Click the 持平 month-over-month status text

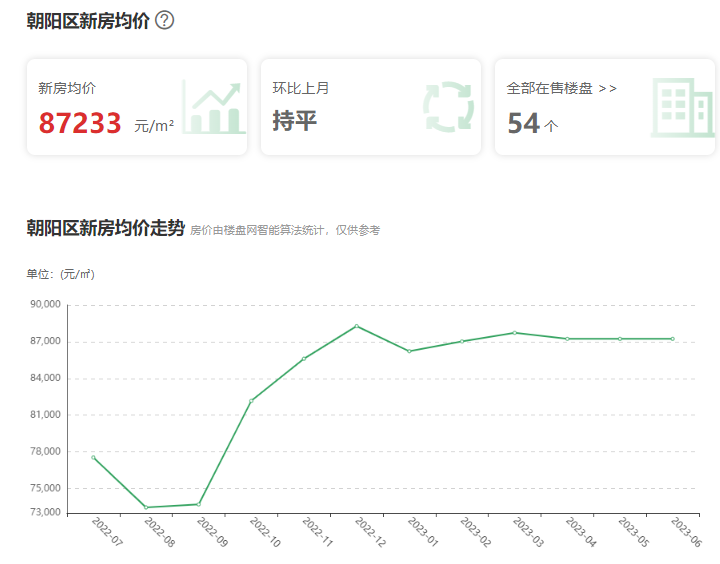click(294, 121)
